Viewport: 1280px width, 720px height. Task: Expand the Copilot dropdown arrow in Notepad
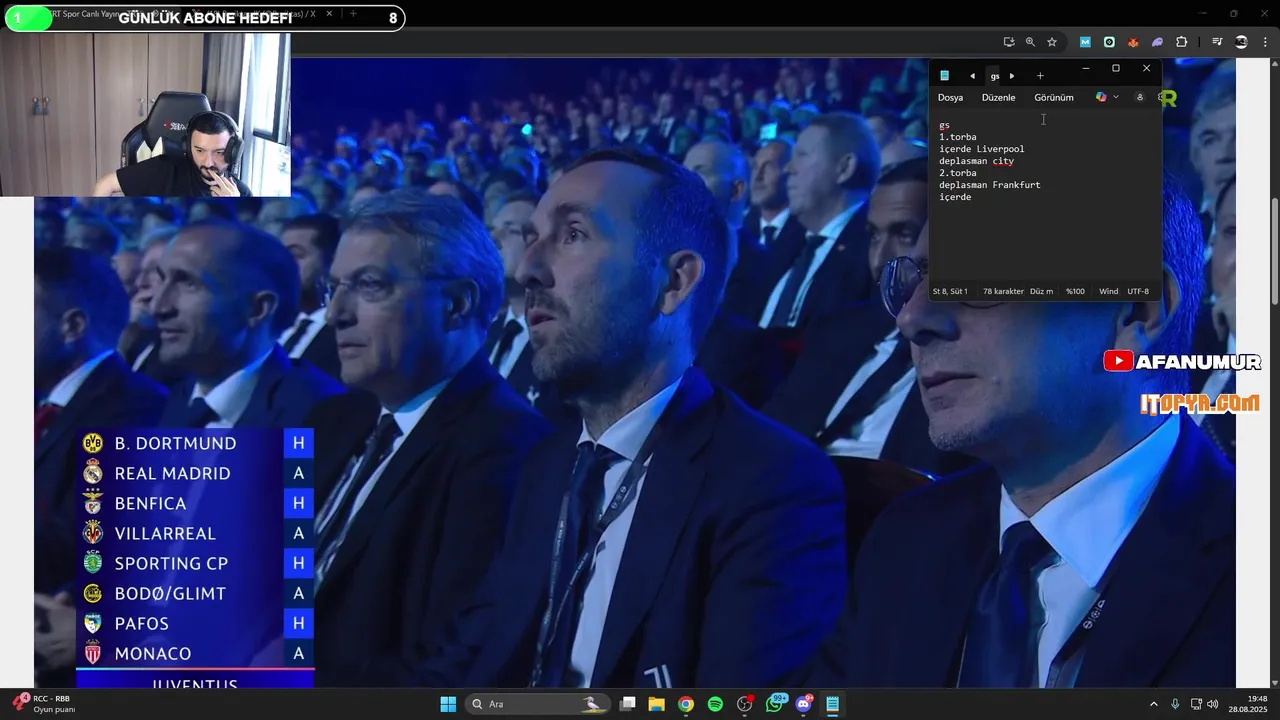[1116, 97]
